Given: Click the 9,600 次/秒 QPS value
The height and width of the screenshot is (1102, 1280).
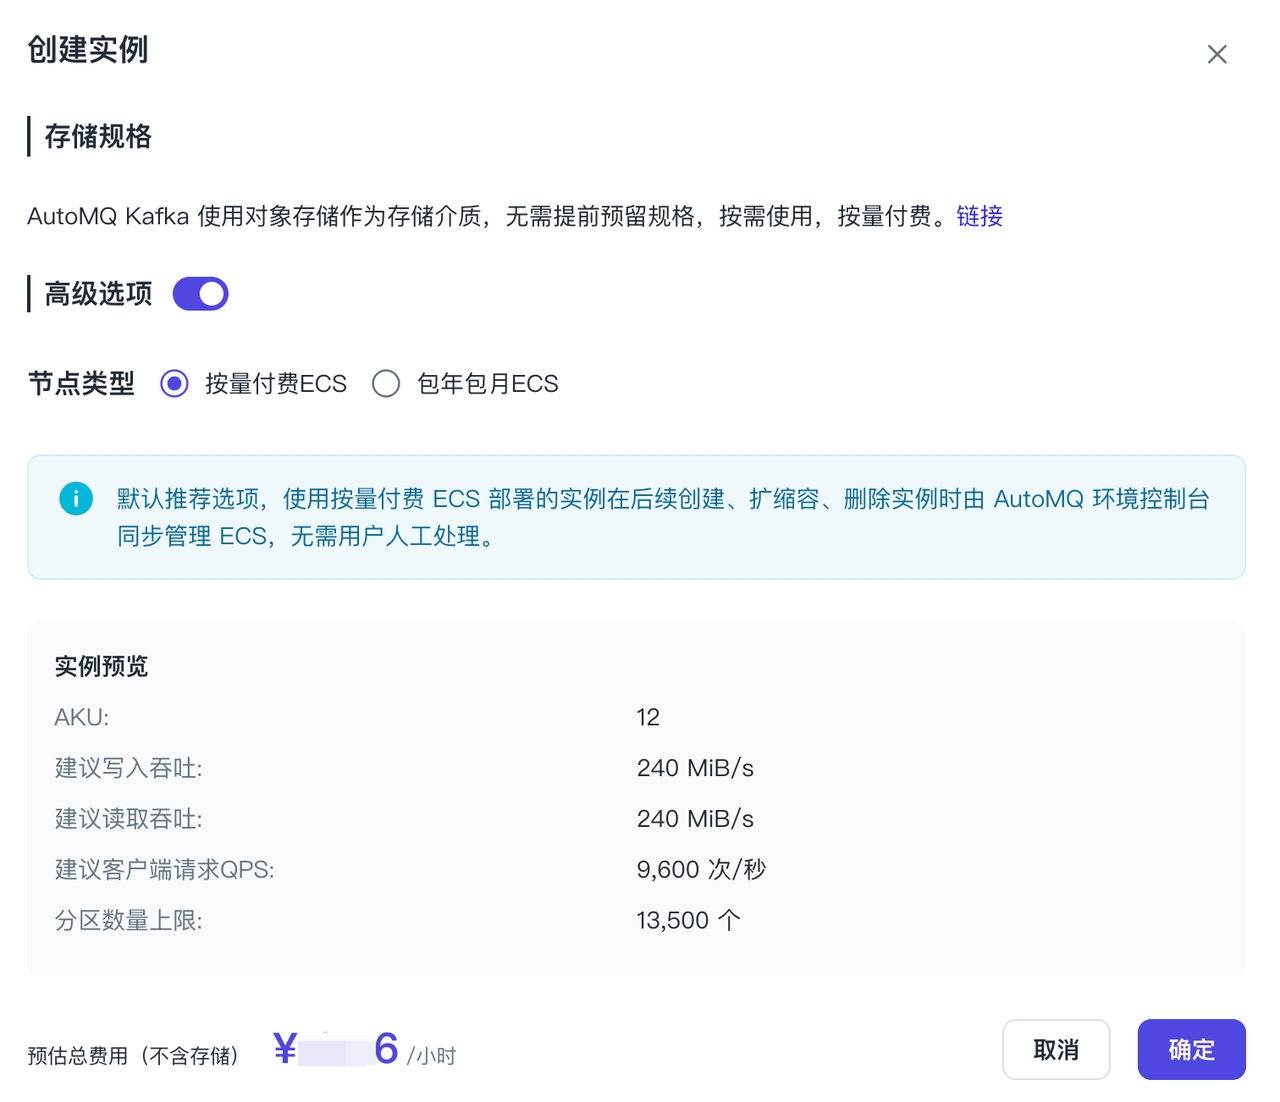Looking at the screenshot, I should [x=701, y=870].
